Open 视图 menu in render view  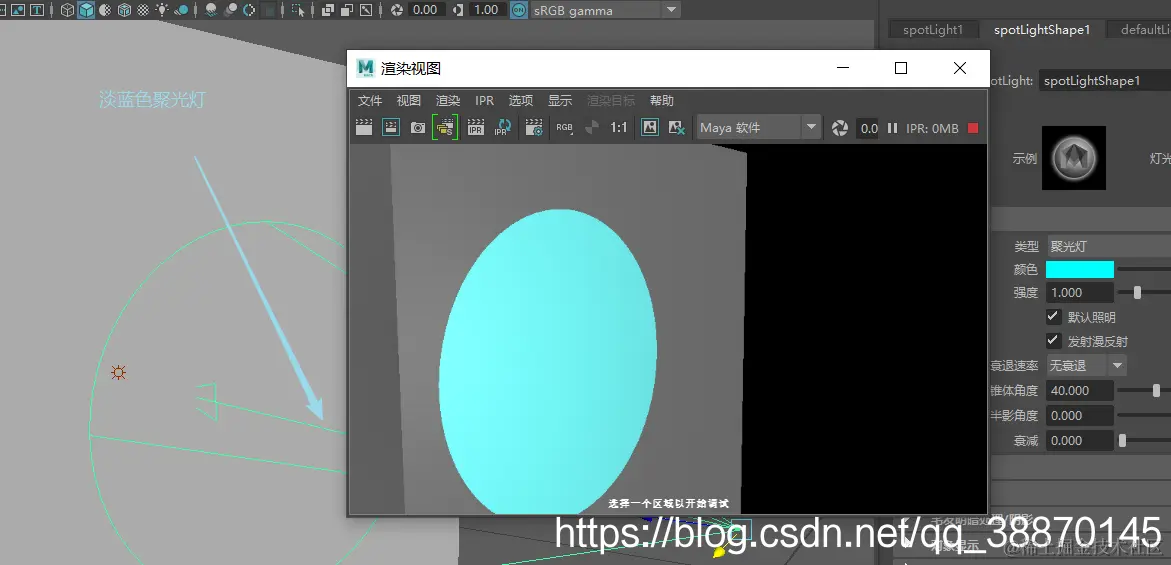(x=409, y=101)
